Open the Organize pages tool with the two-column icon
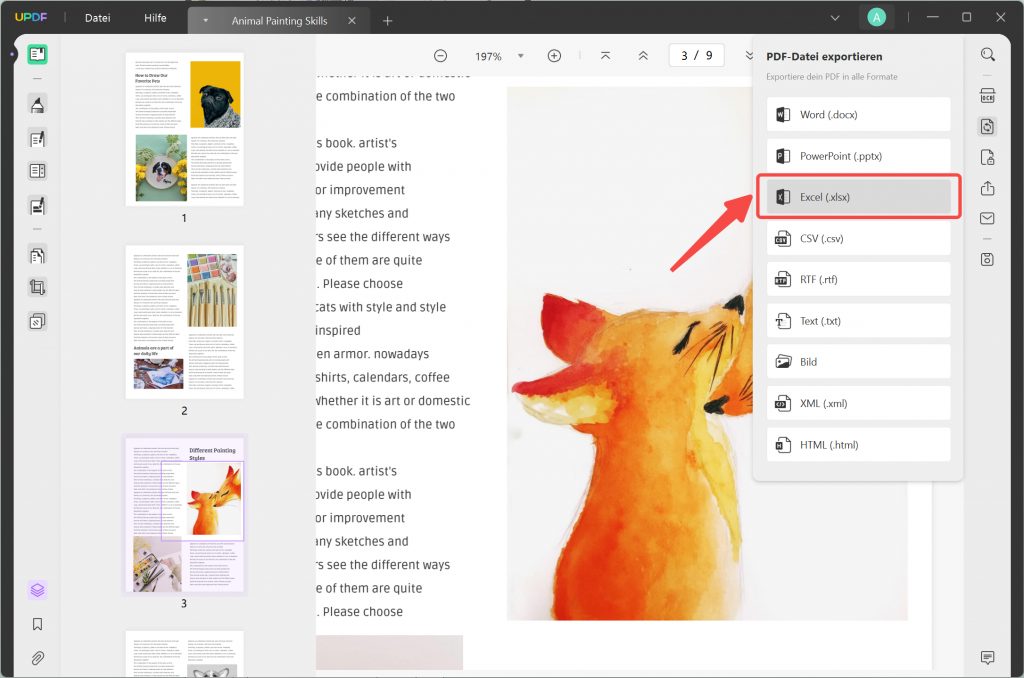1024x678 pixels. coord(37,171)
